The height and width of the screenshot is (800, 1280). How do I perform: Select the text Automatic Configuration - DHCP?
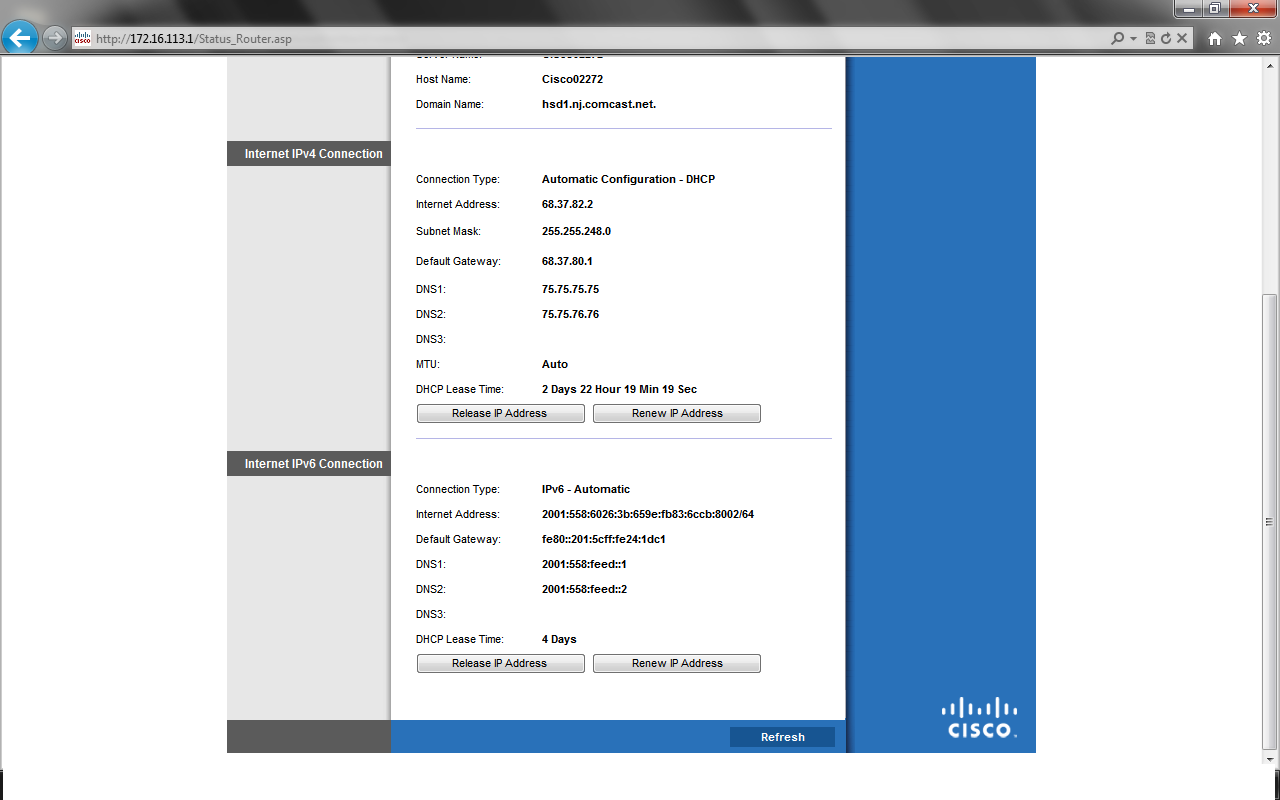628,179
